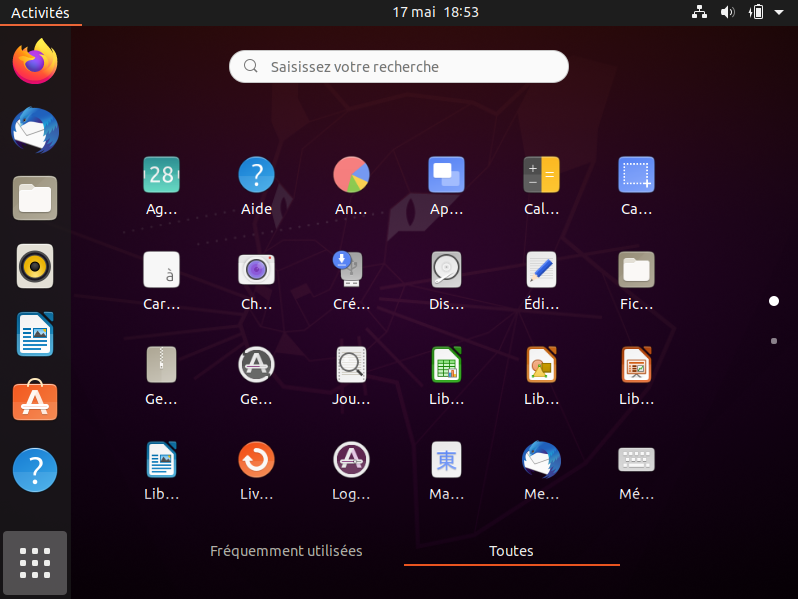Open the Fichiers app icon in grid

(636, 270)
